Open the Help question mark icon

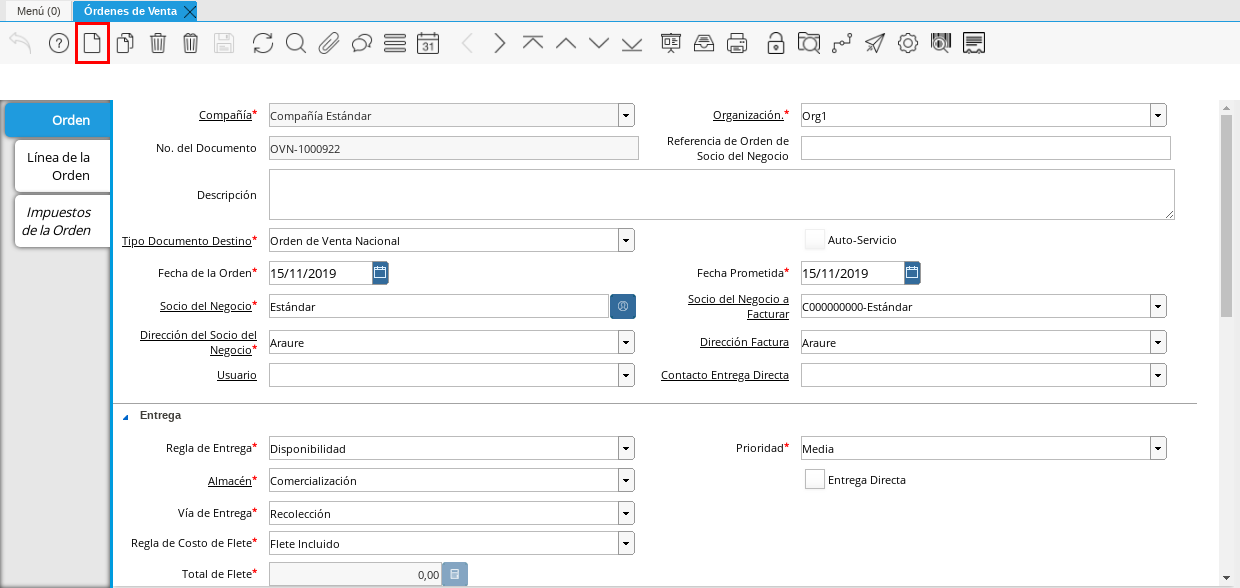59,43
